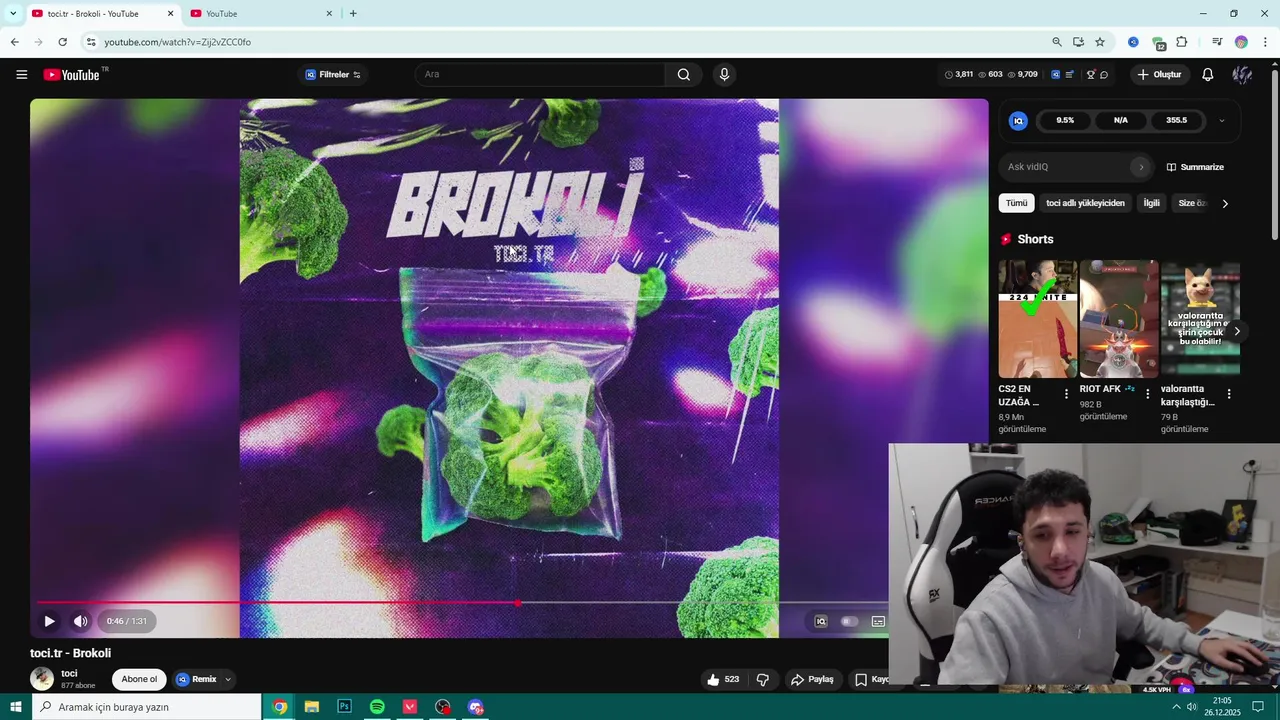The width and height of the screenshot is (1280, 720).
Task: Open File Explorer from the taskbar
Action: coord(311,707)
